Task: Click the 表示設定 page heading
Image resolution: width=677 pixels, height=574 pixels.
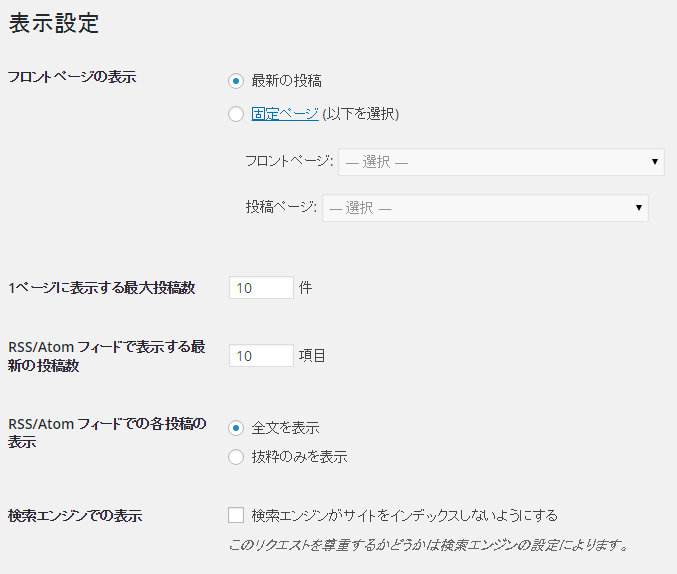Action: point(54,23)
